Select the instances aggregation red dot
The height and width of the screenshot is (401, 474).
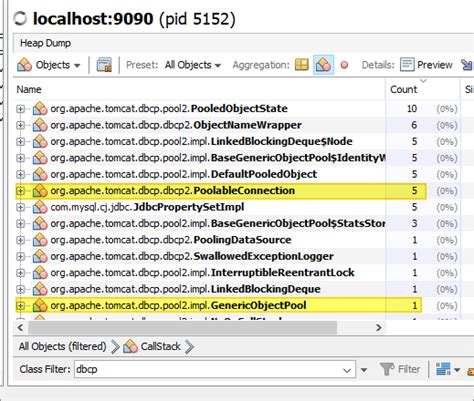tap(344, 65)
